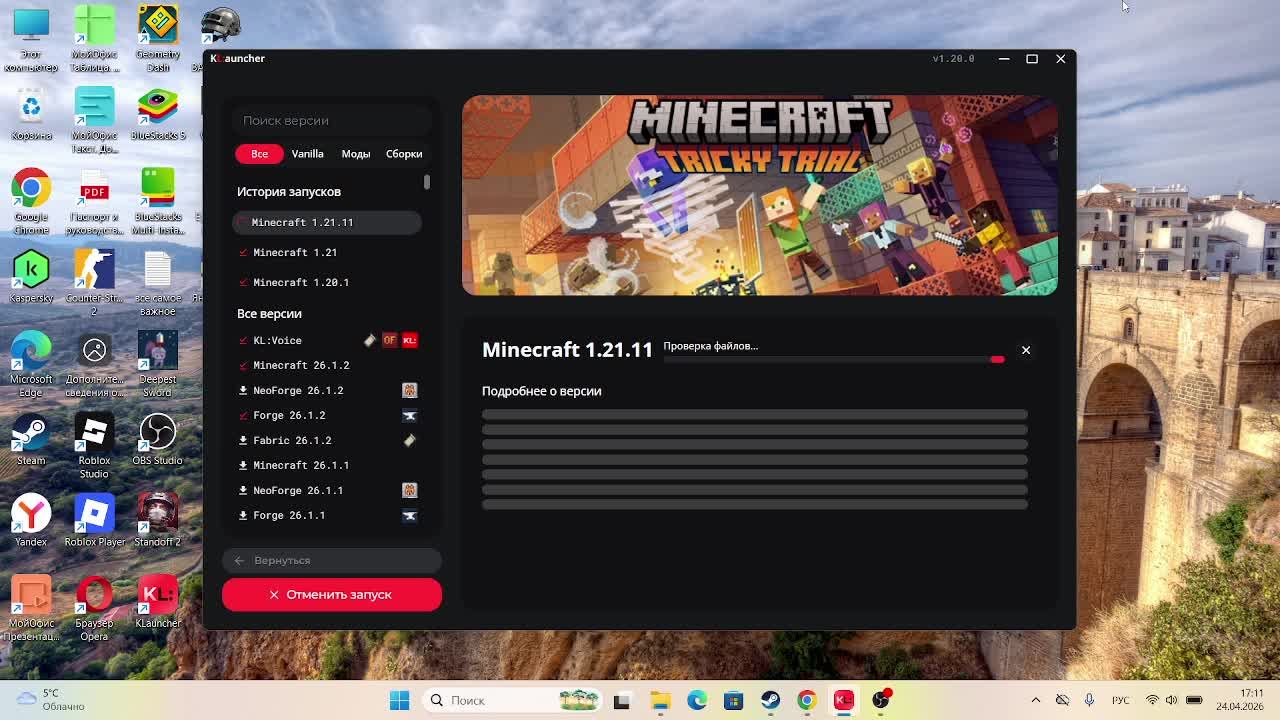Open the BlueStacks 5 desktop shortcut
Image resolution: width=1280 pixels, height=720 pixels.
157,114
